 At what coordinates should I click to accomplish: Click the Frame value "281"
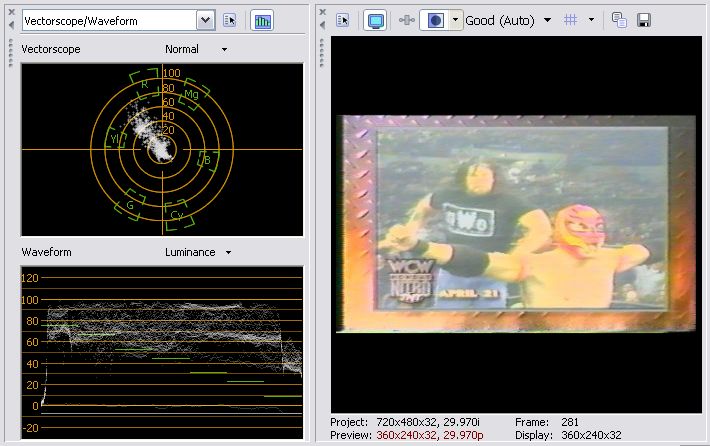[x=570, y=422]
